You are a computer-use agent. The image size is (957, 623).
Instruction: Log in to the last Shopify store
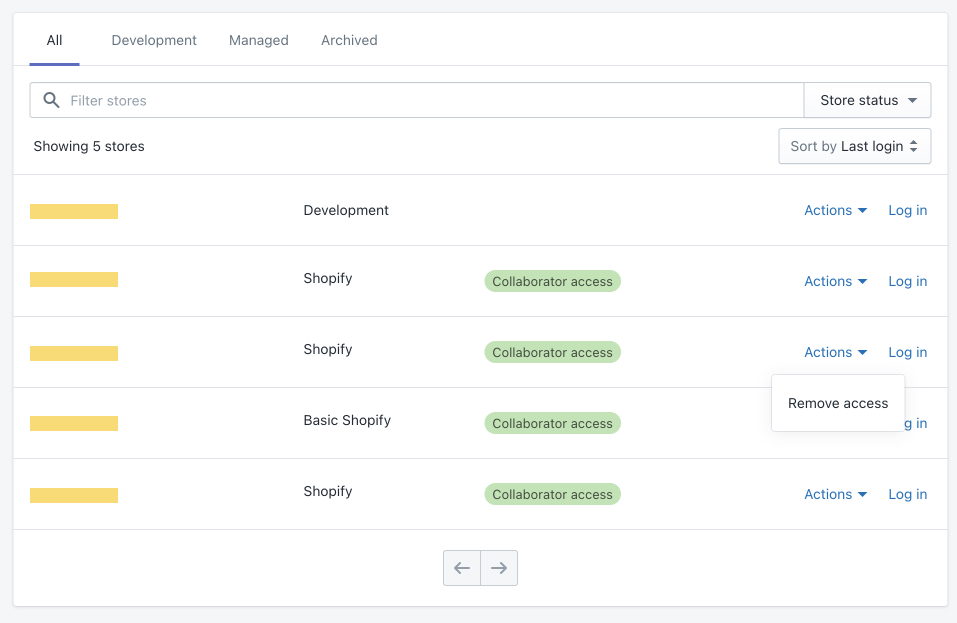tap(907, 494)
